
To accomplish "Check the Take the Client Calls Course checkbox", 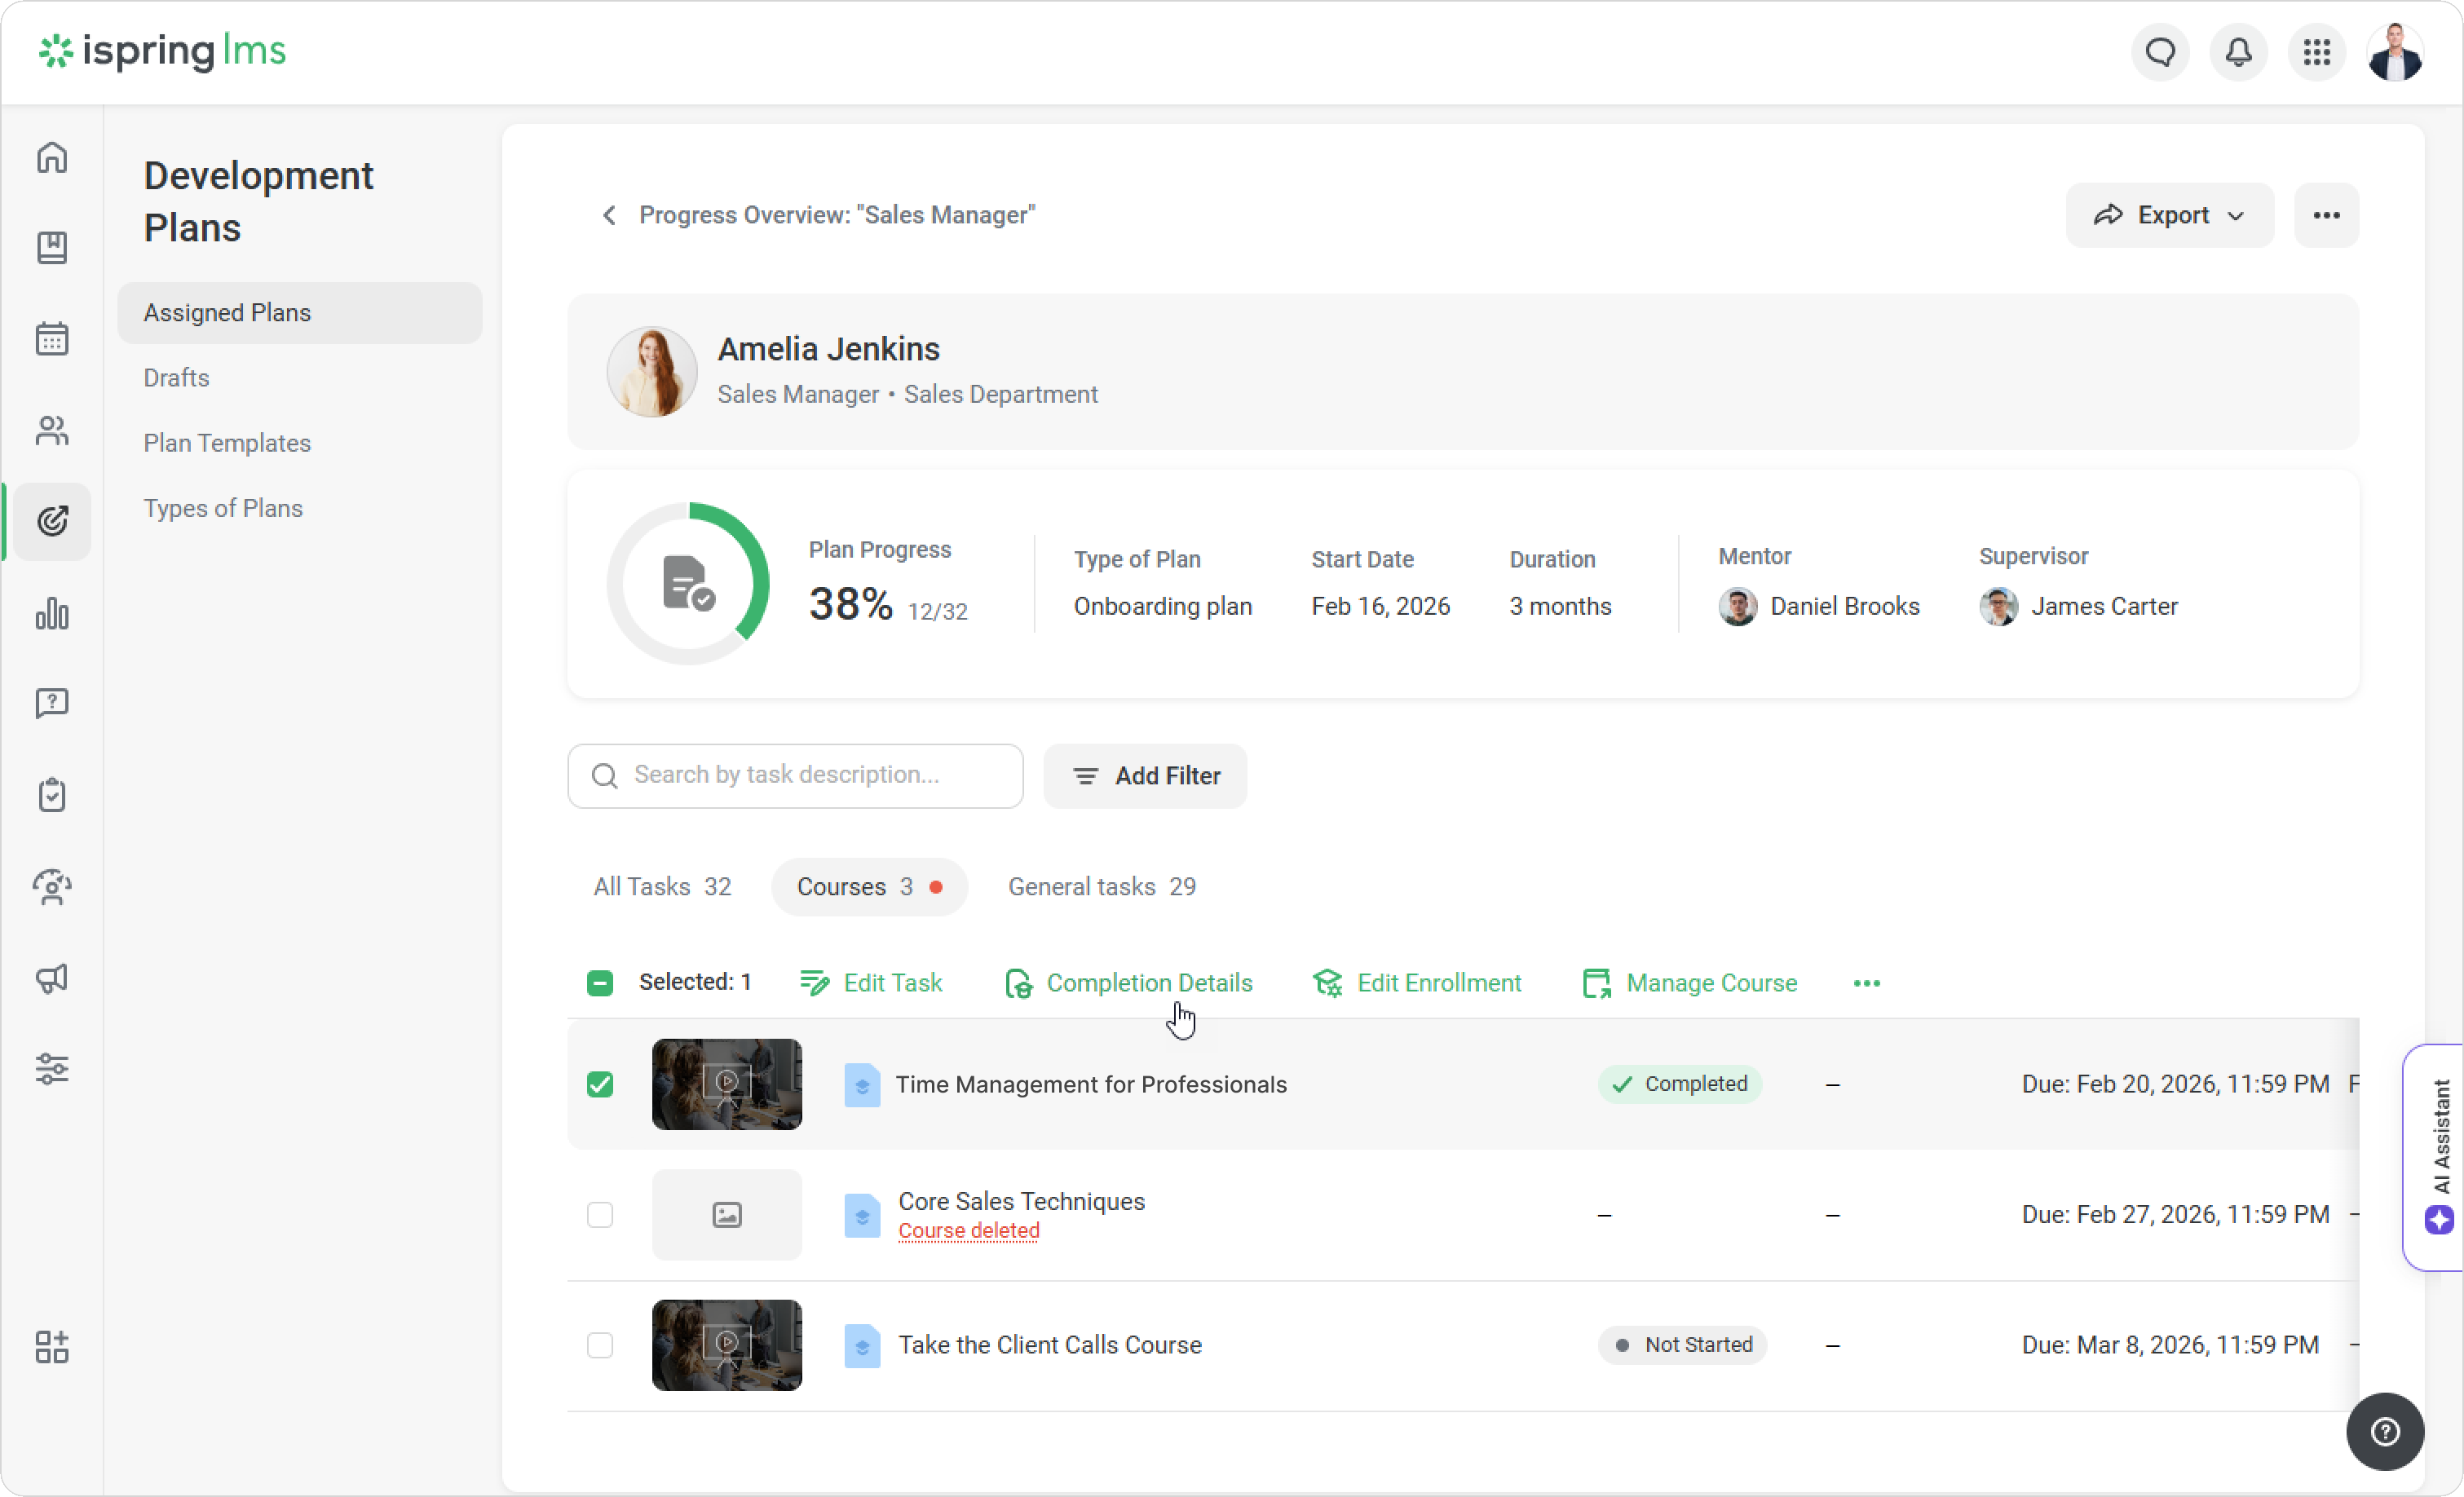I will coord(600,1345).
